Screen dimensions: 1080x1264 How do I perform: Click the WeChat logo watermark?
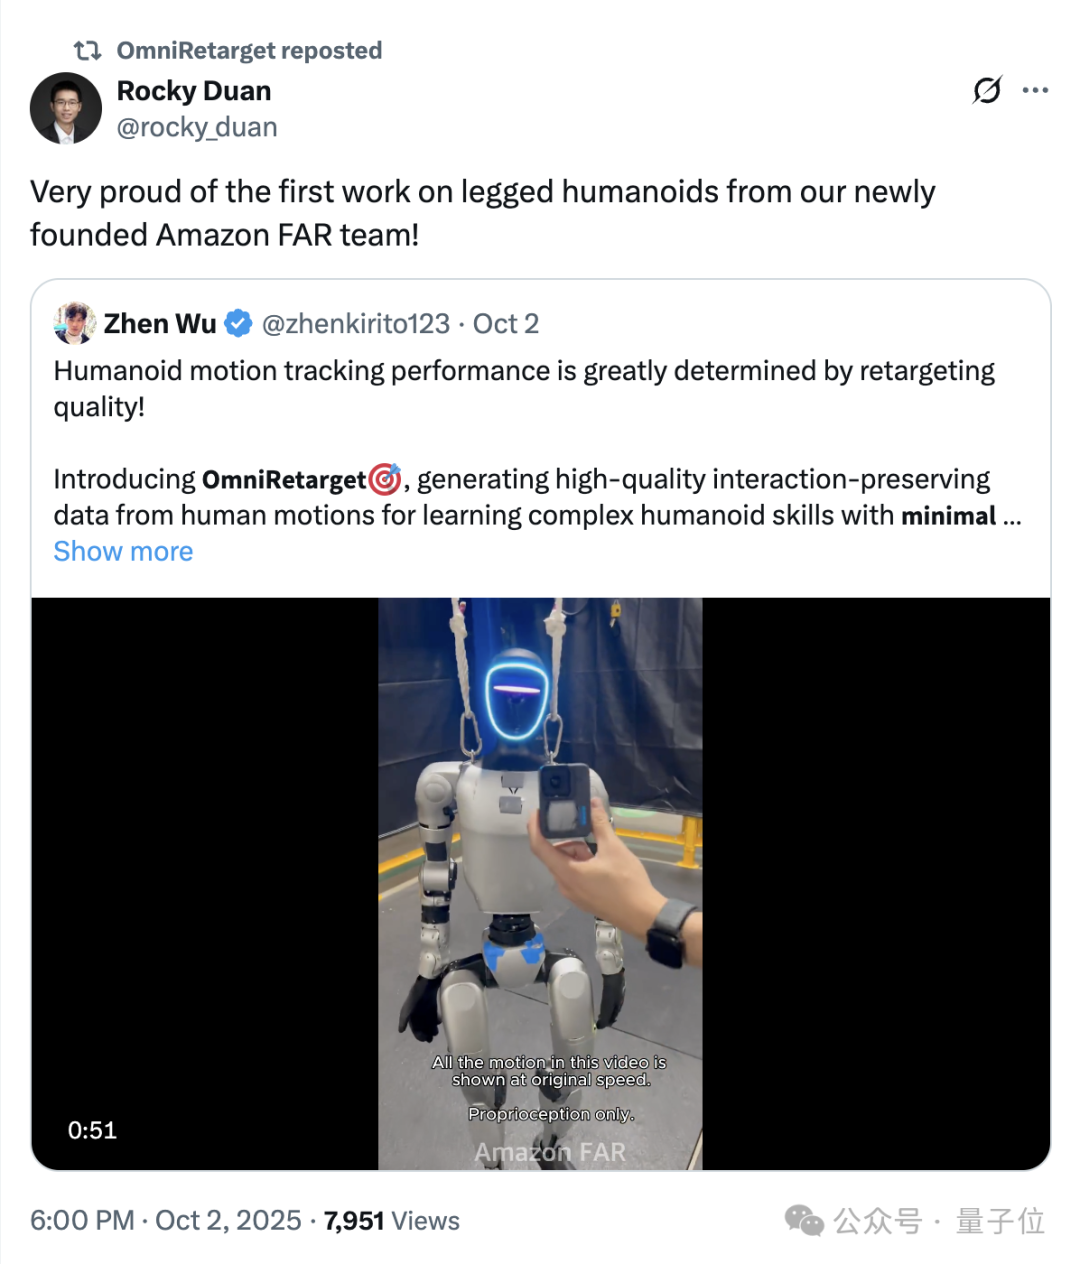click(804, 1220)
